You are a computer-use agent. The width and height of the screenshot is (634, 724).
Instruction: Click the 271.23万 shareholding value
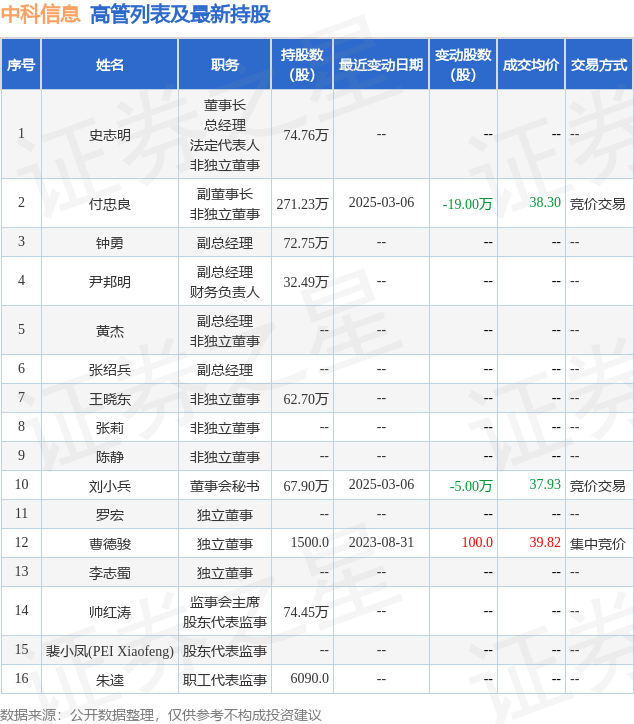[302, 204]
